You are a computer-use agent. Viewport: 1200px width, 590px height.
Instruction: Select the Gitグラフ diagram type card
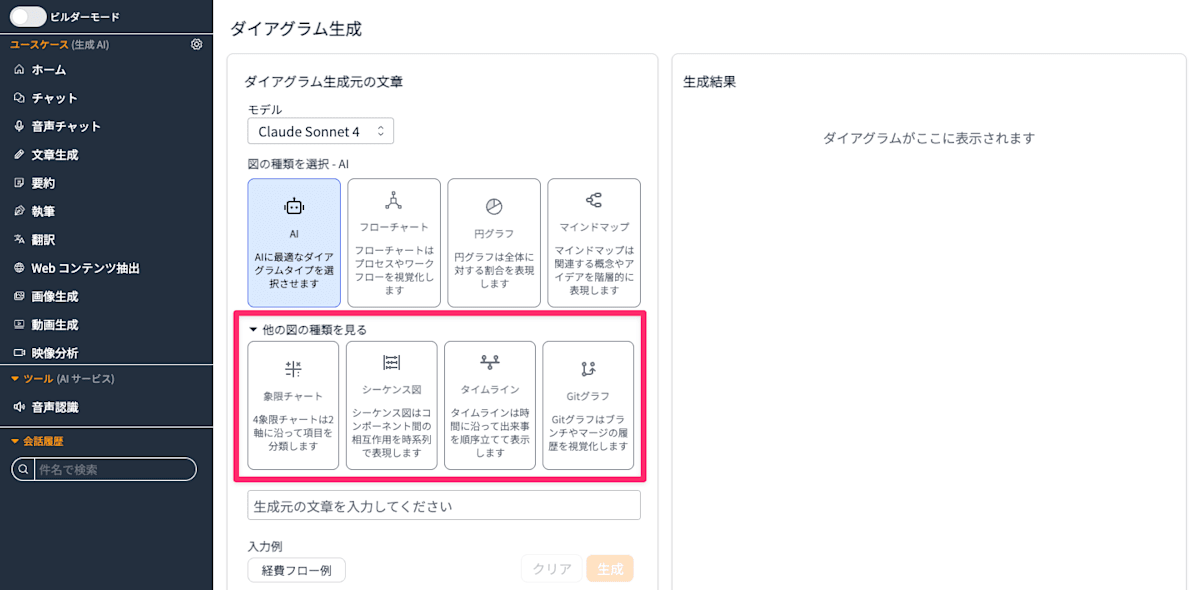click(x=588, y=405)
